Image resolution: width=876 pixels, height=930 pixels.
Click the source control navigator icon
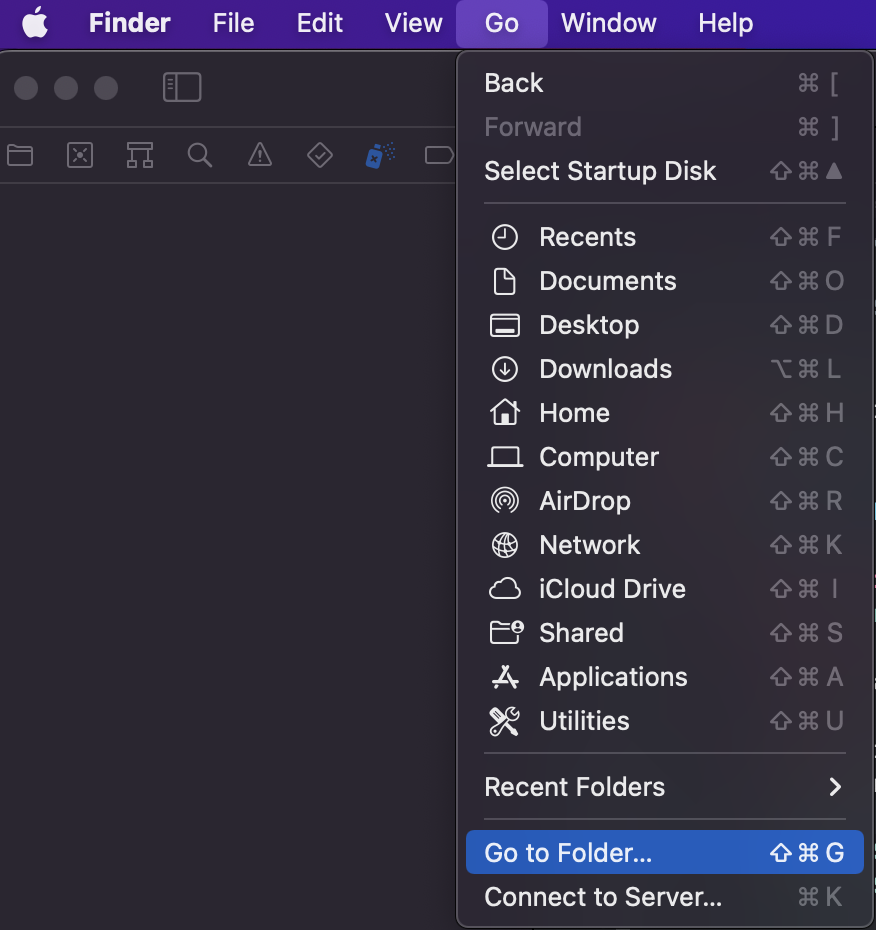80,155
